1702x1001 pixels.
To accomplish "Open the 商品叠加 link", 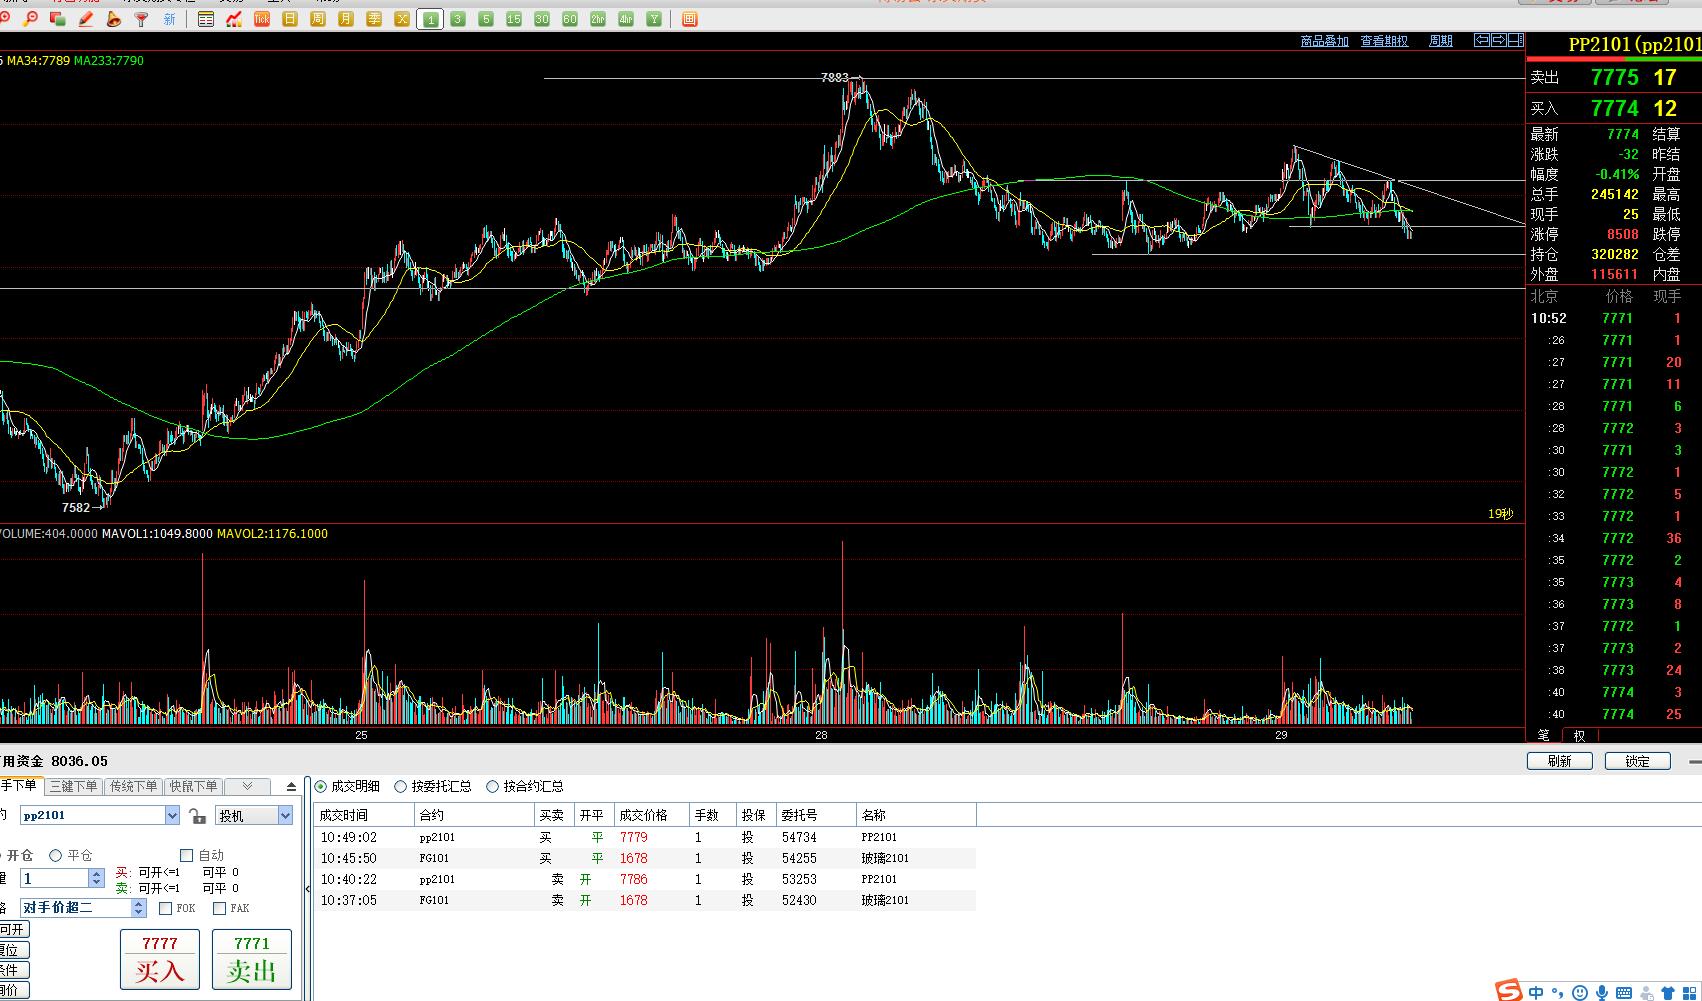I will [1324, 41].
